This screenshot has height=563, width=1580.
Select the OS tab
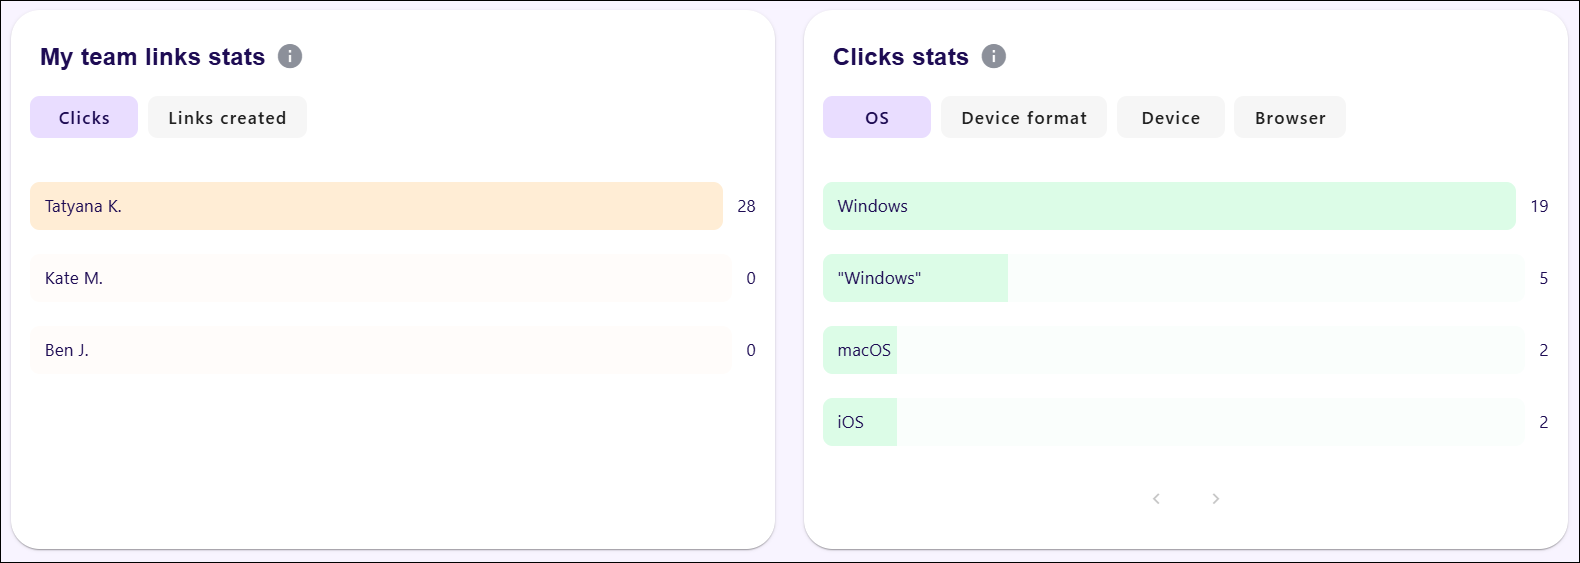click(877, 117)
